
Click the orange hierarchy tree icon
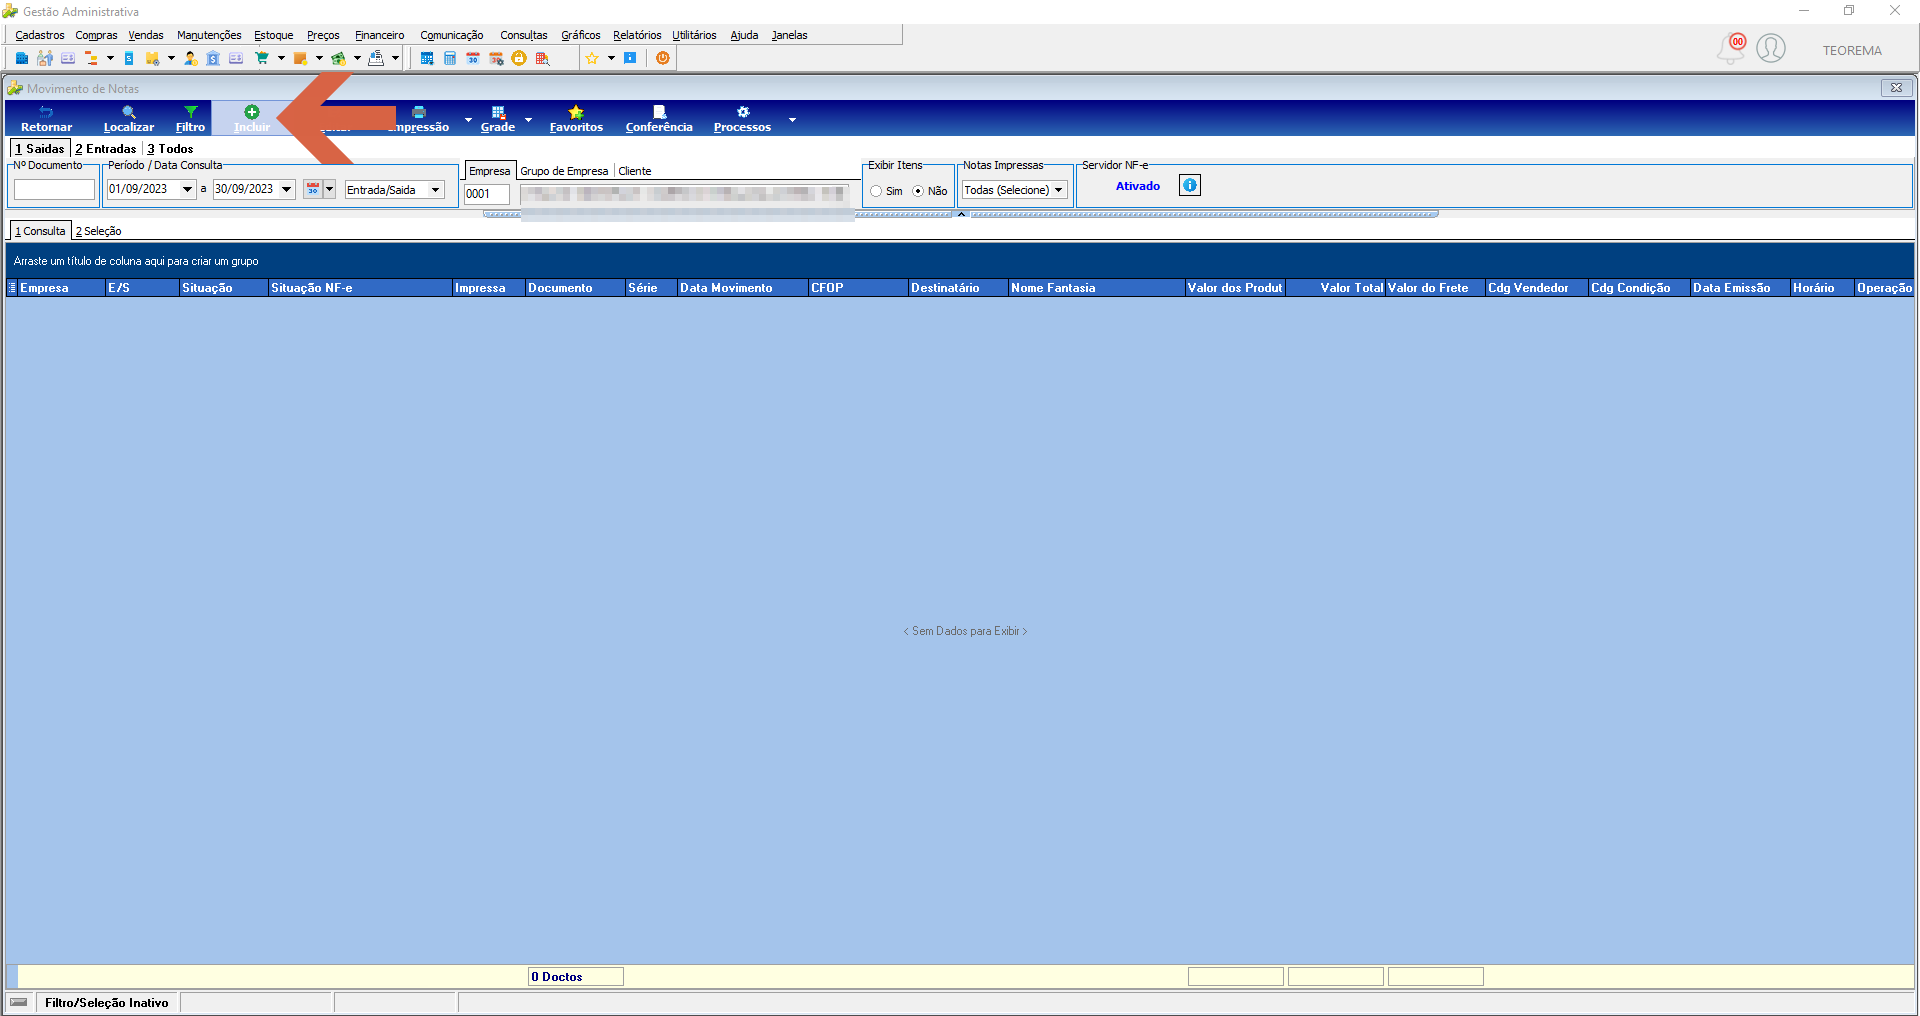coord(91,58)
